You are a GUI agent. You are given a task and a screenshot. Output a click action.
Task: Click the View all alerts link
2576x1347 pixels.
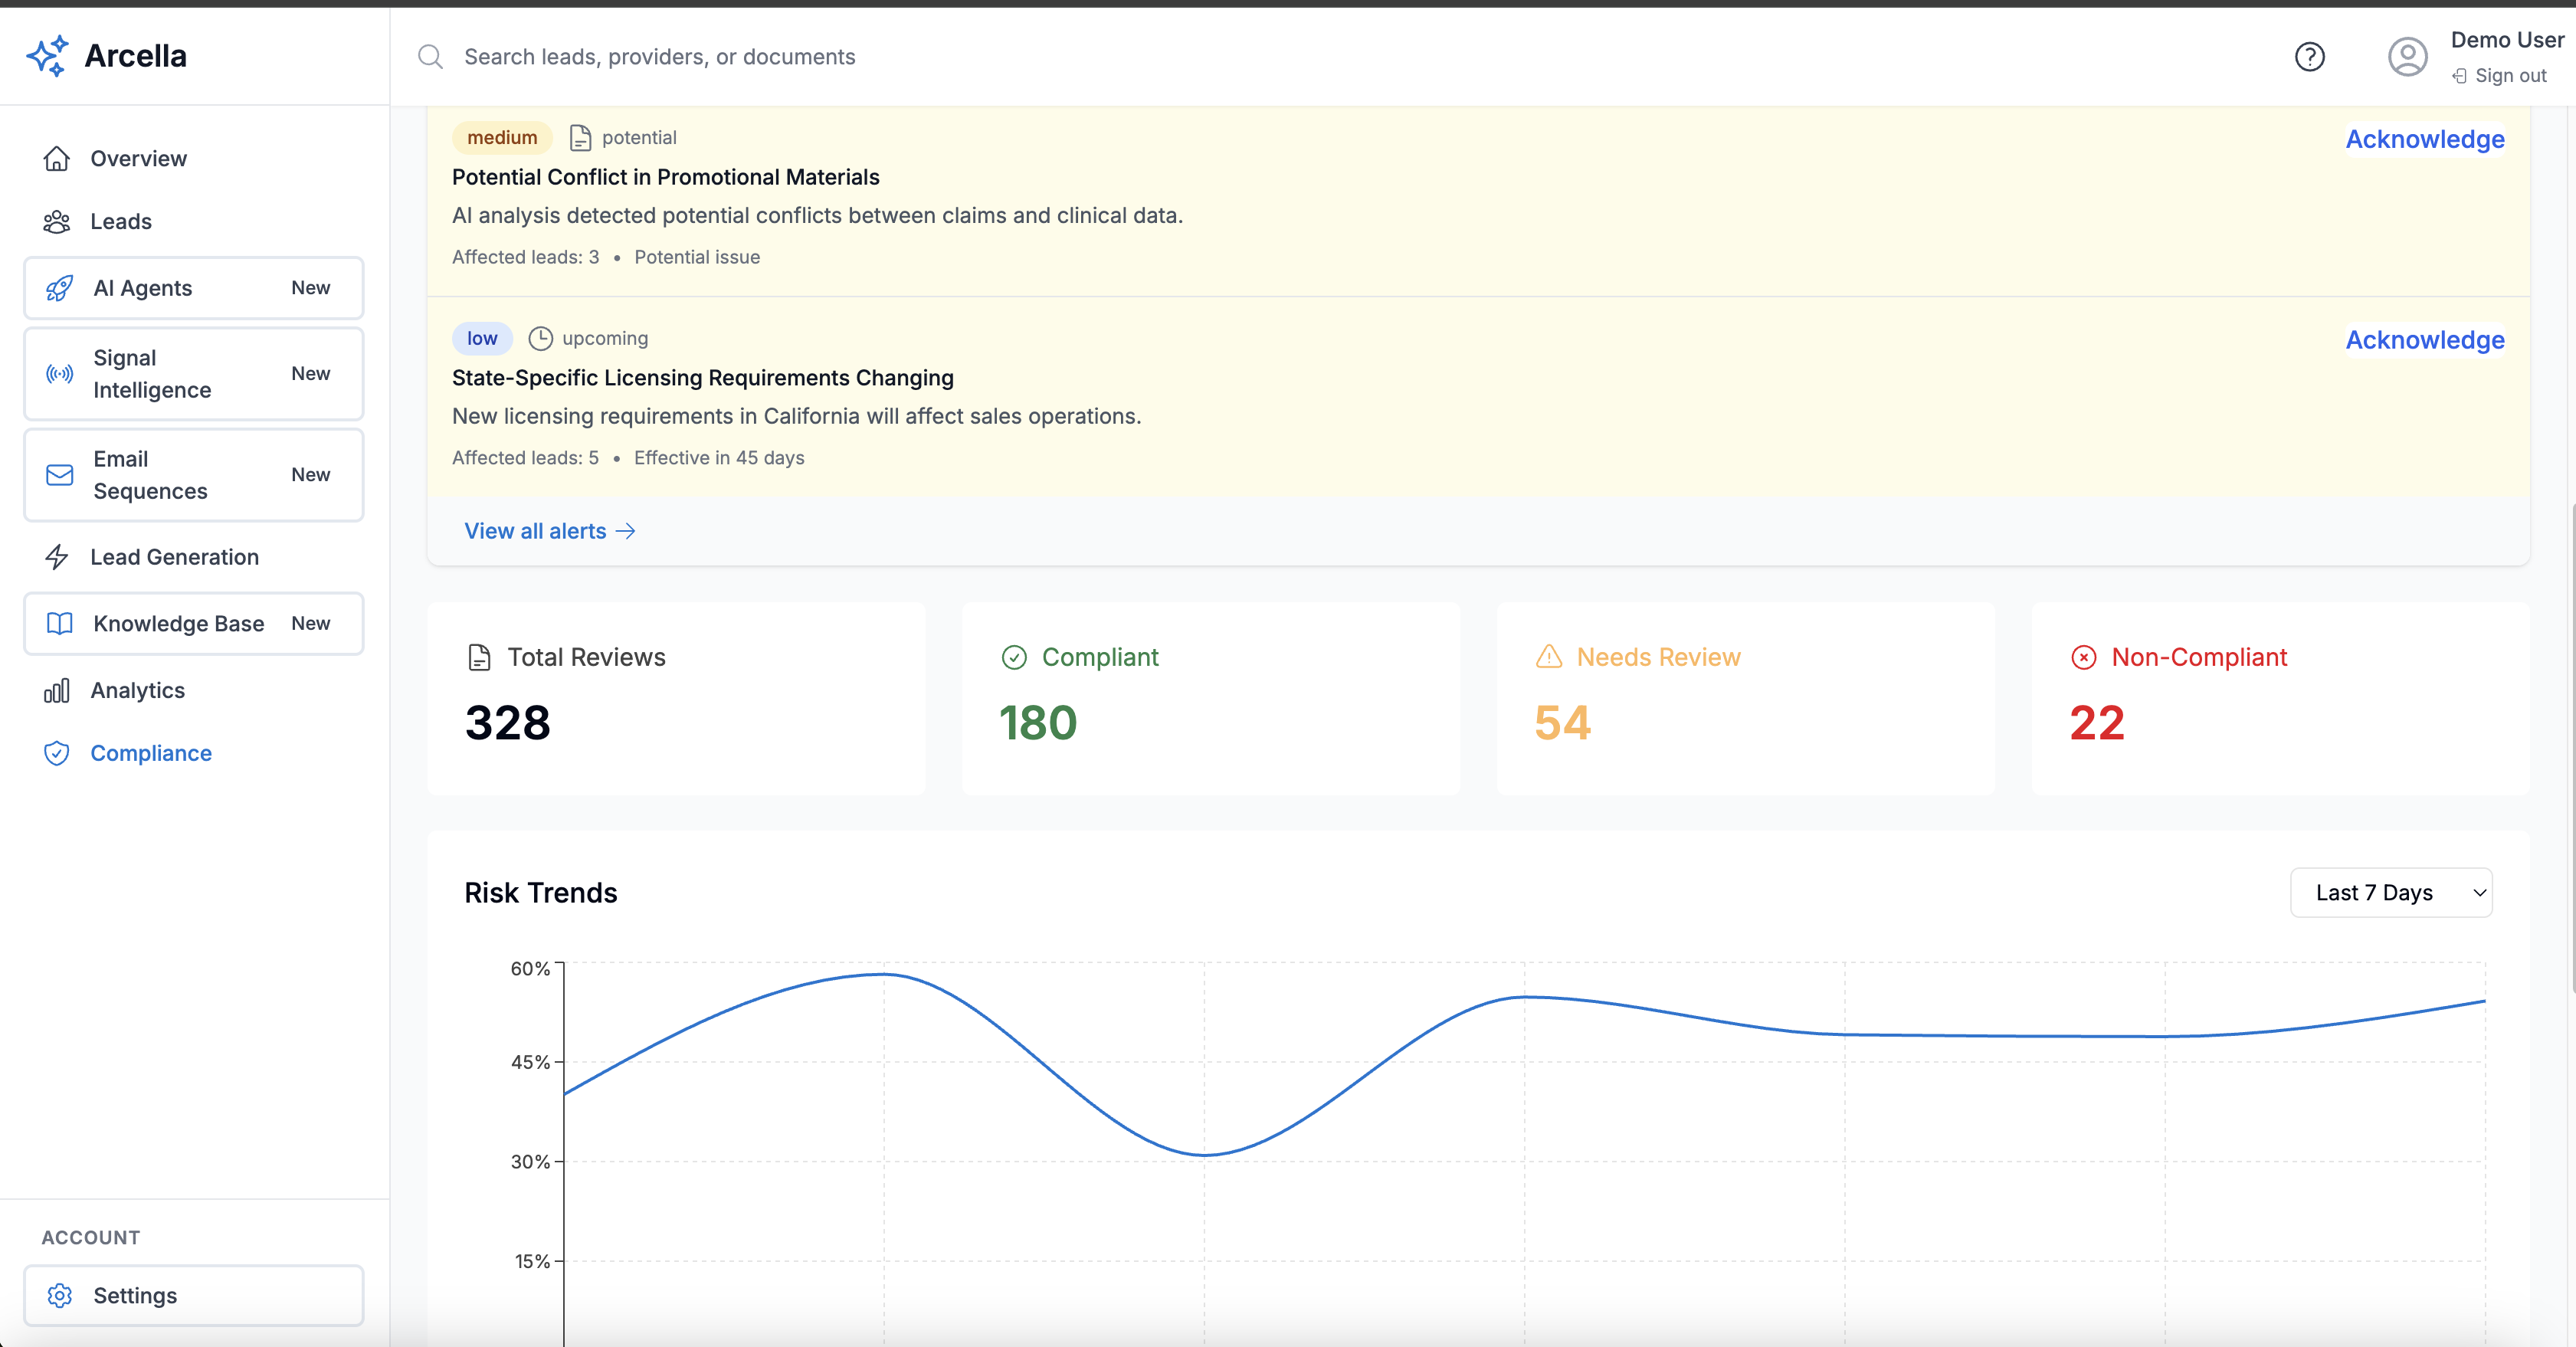point(549,531)
